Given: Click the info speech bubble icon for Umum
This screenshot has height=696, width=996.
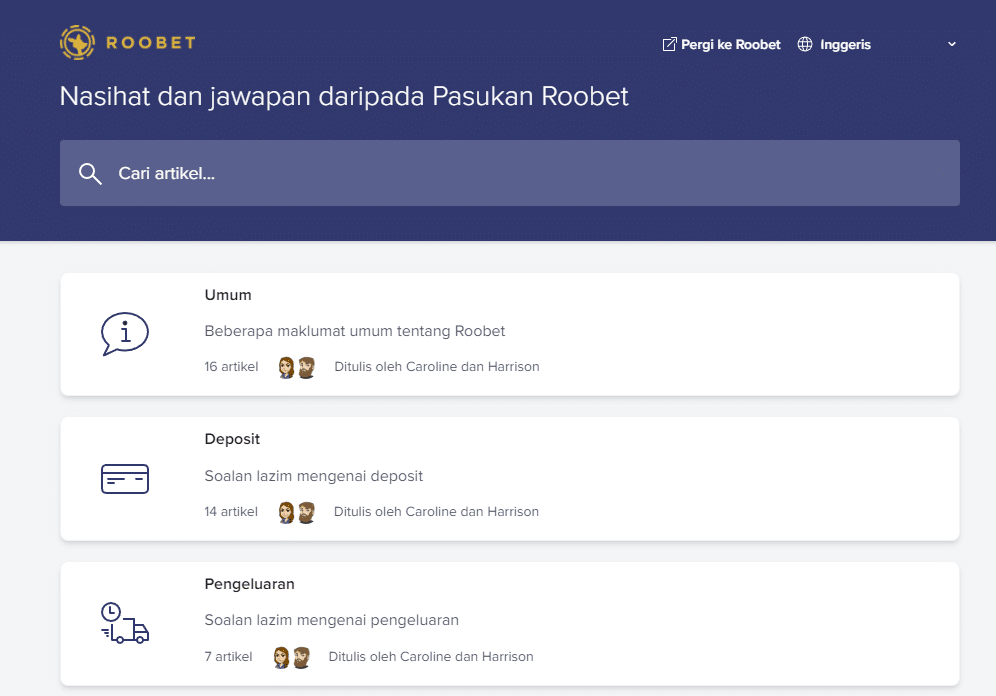Looking at the screenshot, I should coord(125,333).
